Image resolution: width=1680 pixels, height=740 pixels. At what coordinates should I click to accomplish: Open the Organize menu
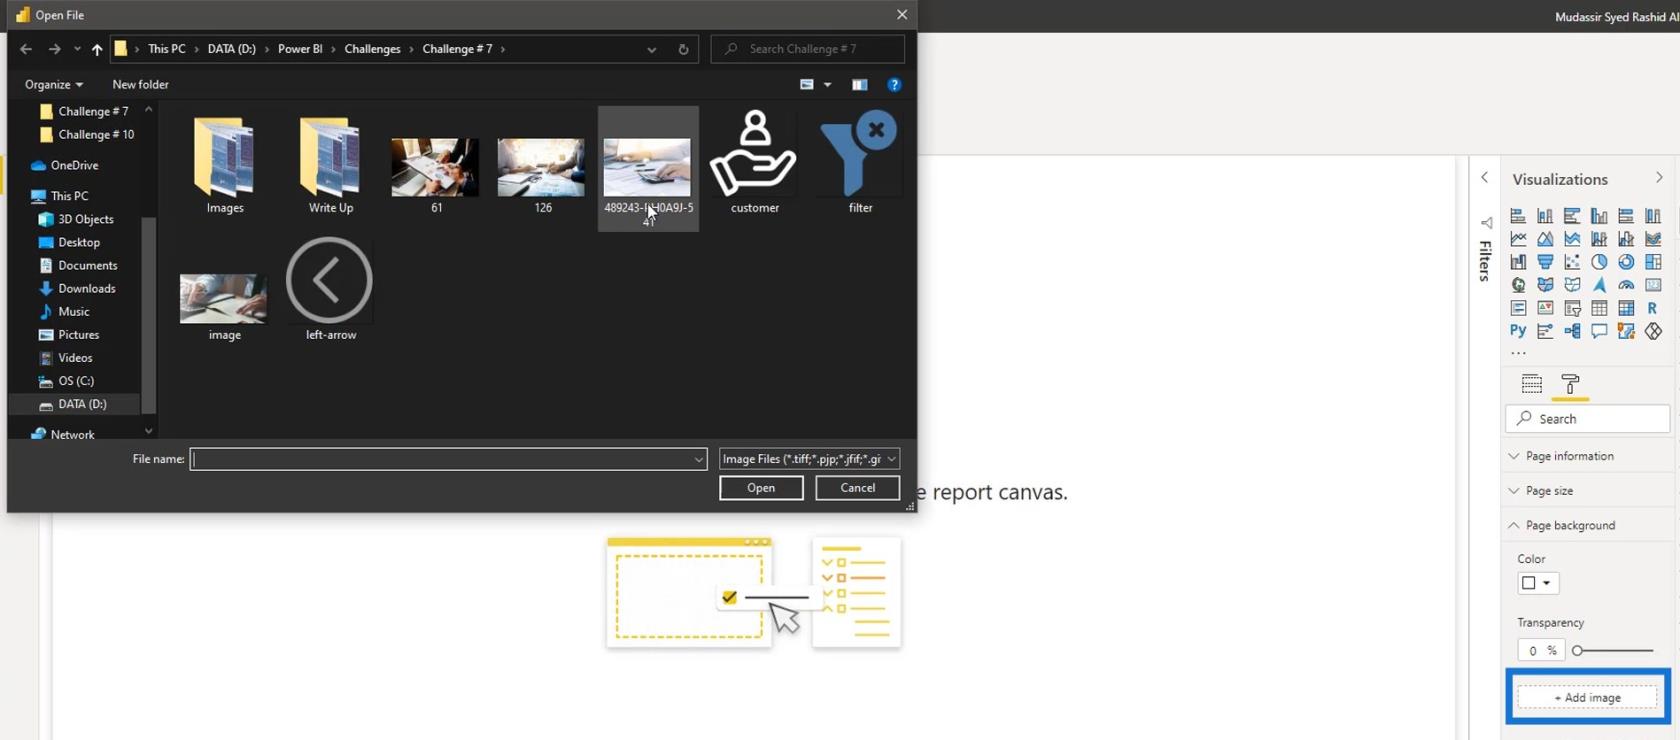[54, 85]
